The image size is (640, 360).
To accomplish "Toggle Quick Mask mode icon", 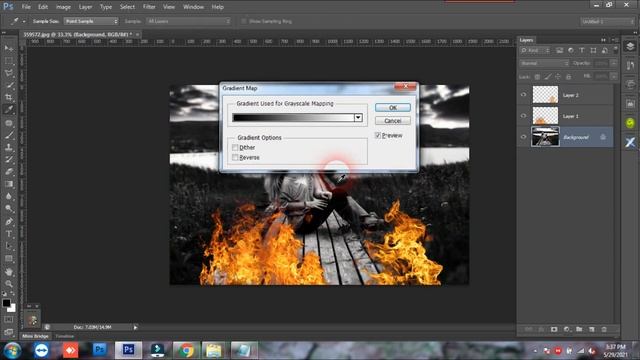I will [x=9, y=320].
